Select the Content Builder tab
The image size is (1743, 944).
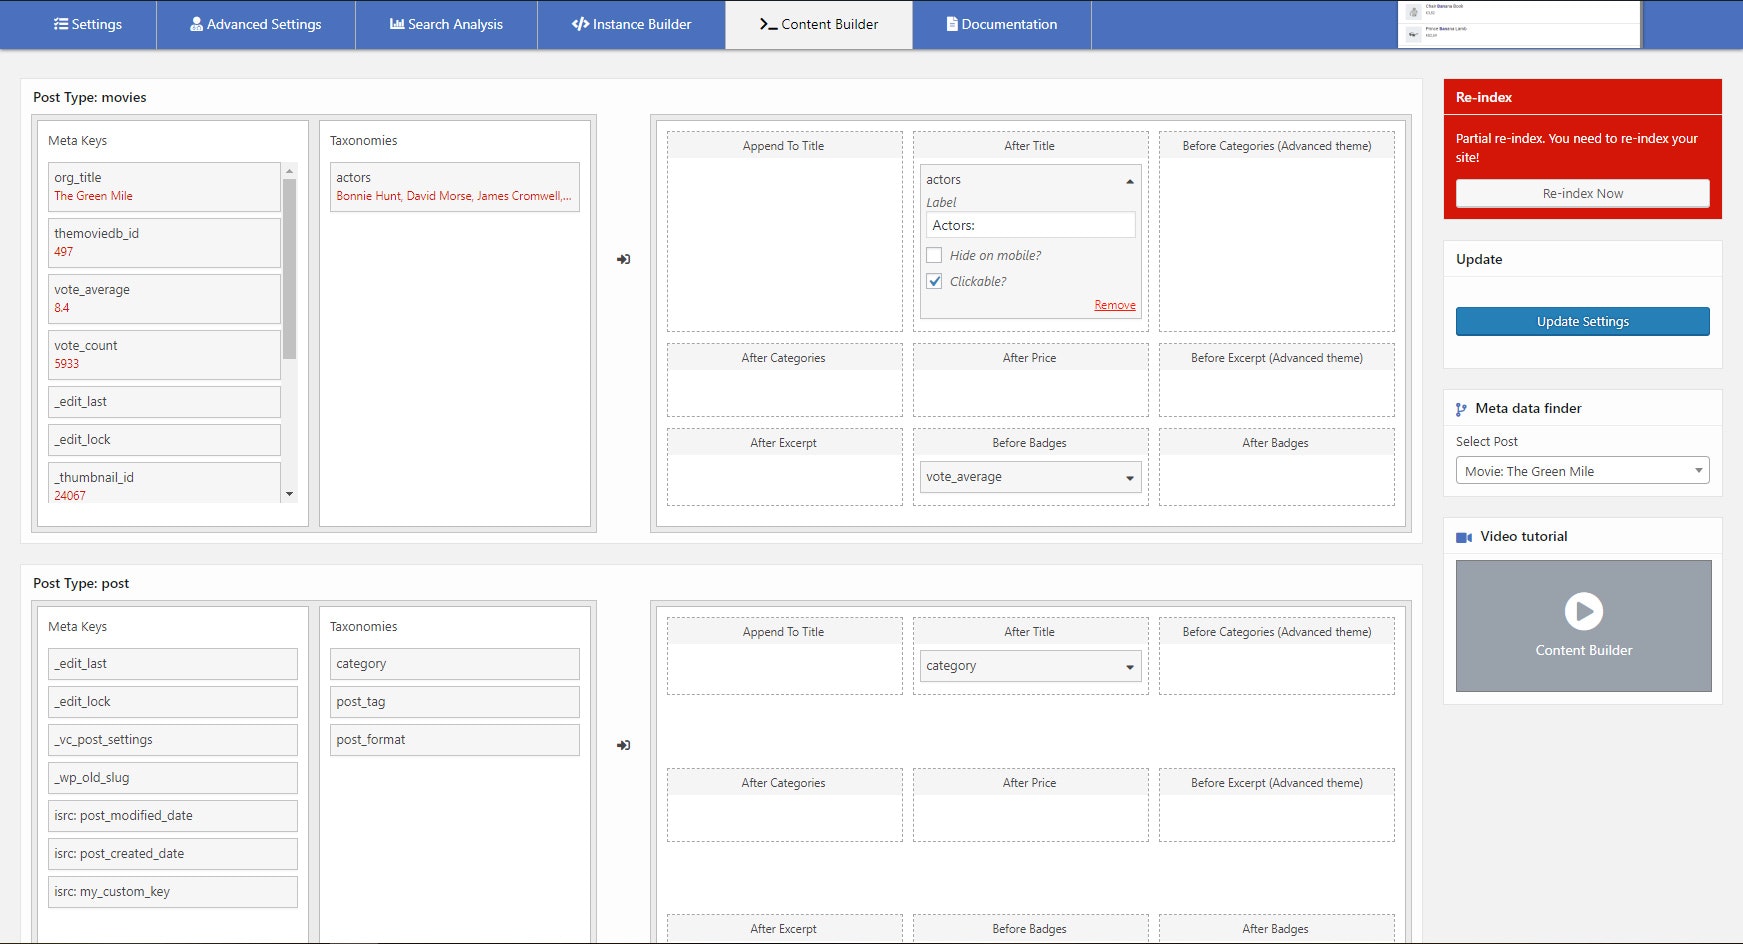819,24
